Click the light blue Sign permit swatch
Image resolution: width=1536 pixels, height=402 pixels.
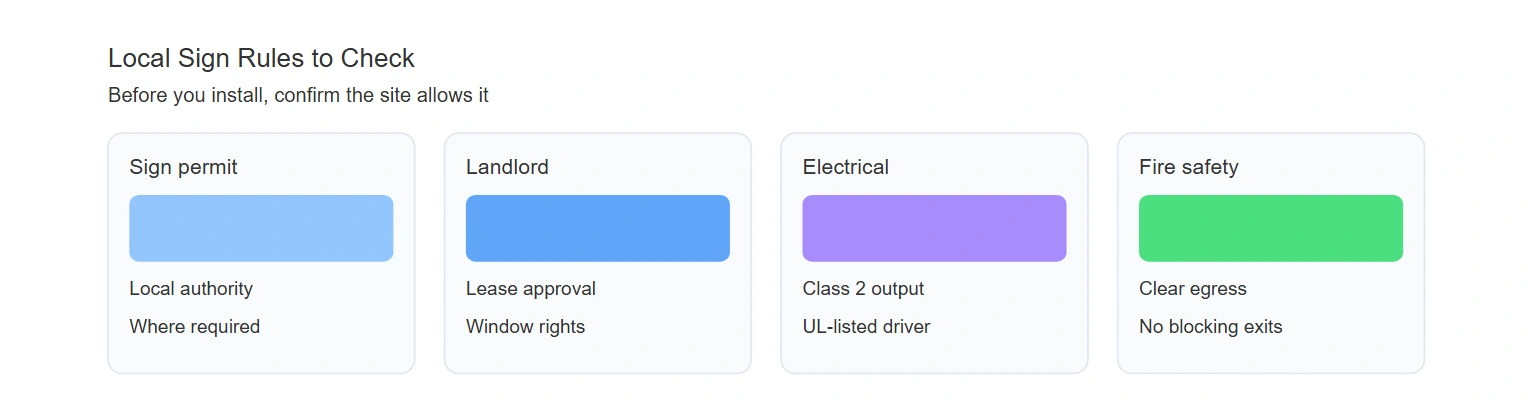[x=261, y=228]
